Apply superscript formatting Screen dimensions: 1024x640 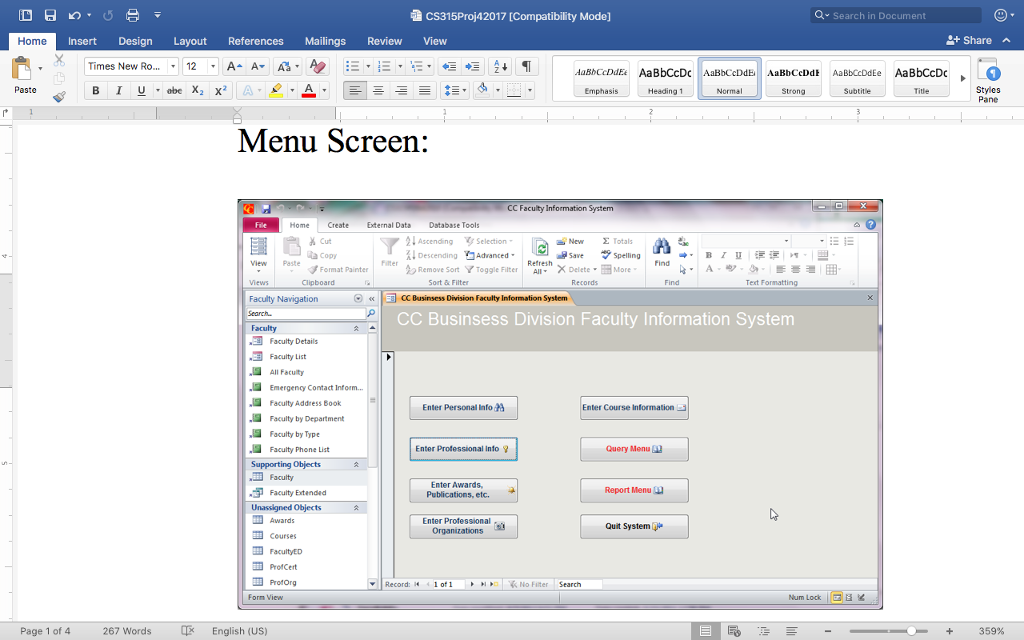tap(219, 92)
